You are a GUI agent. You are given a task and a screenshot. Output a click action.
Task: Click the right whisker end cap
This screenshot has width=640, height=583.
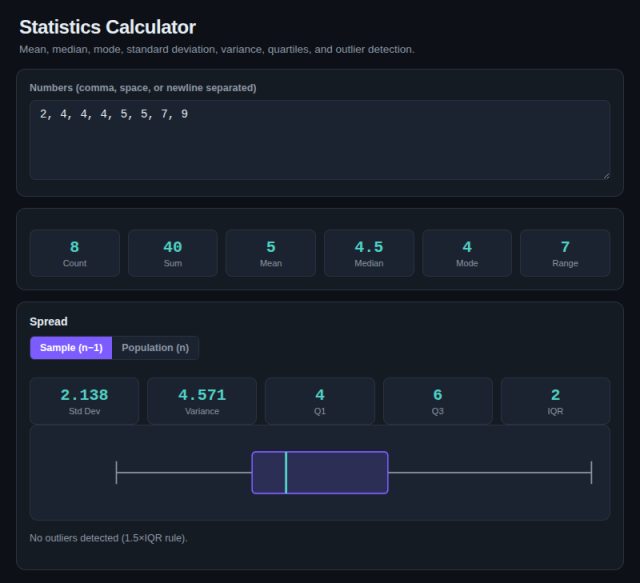pyautogui.click(x=591, y=473)
